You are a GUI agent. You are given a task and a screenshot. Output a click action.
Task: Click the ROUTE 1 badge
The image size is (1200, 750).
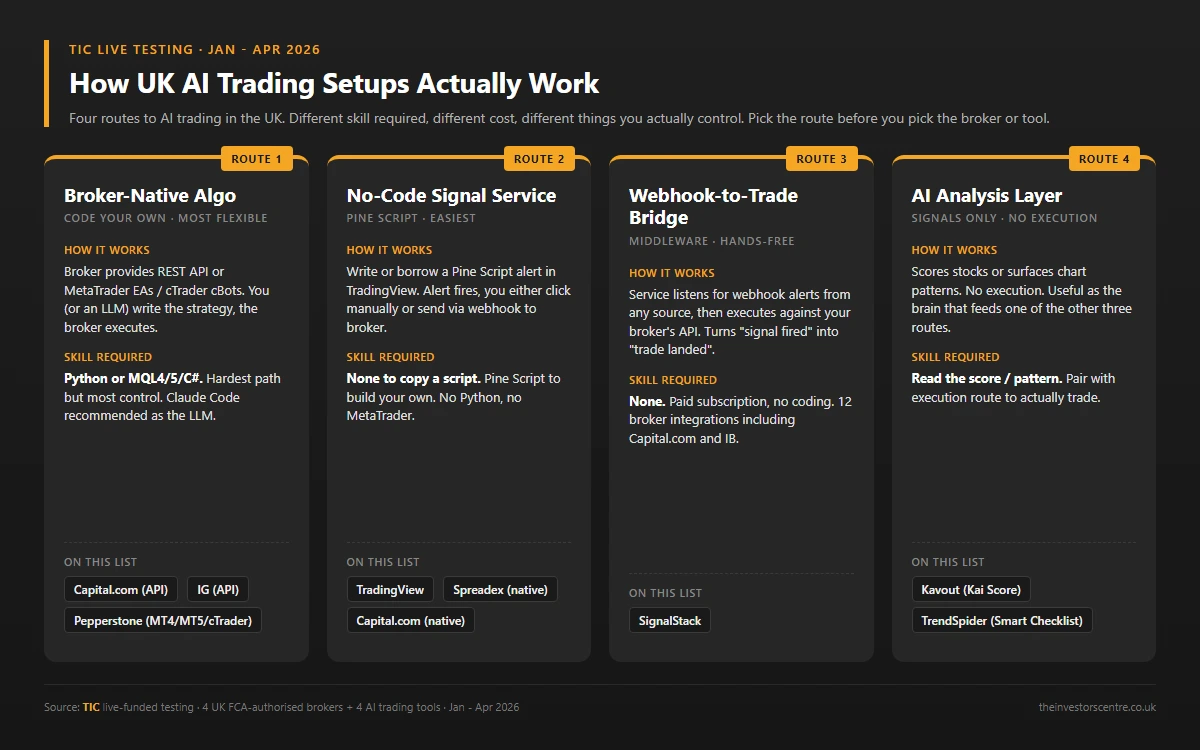click(x=257, y=159)
